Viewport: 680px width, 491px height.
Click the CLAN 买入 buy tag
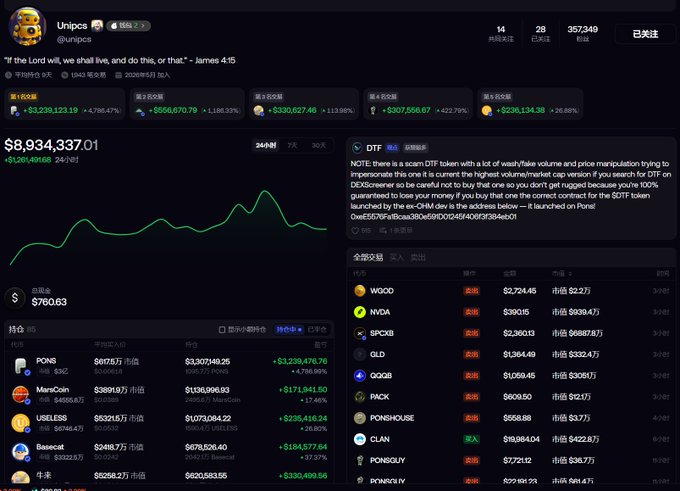click(x=471, y=439)
